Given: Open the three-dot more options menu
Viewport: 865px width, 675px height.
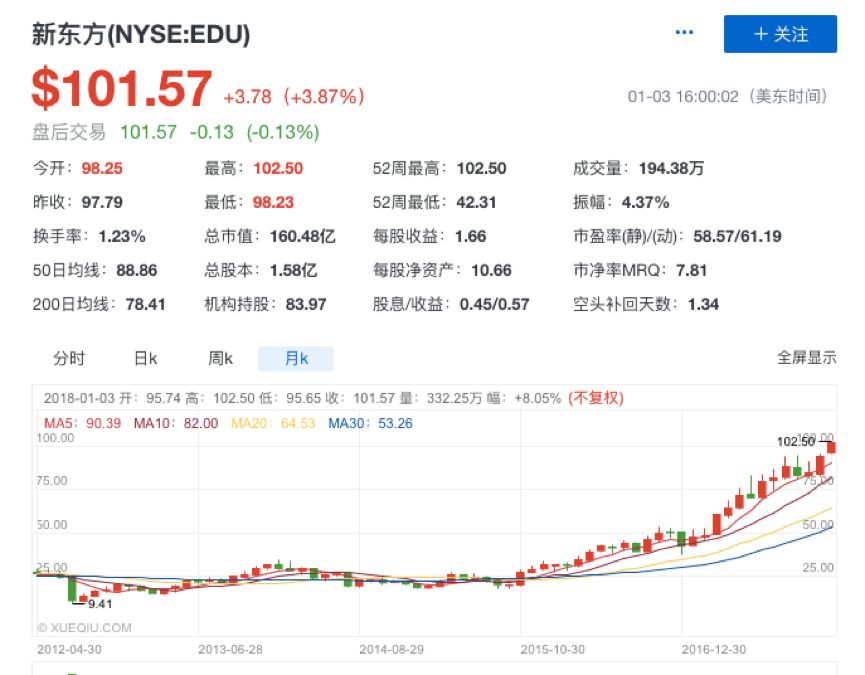Looking at the screenshot, I should pyautogui.click(x=684, y=33).
